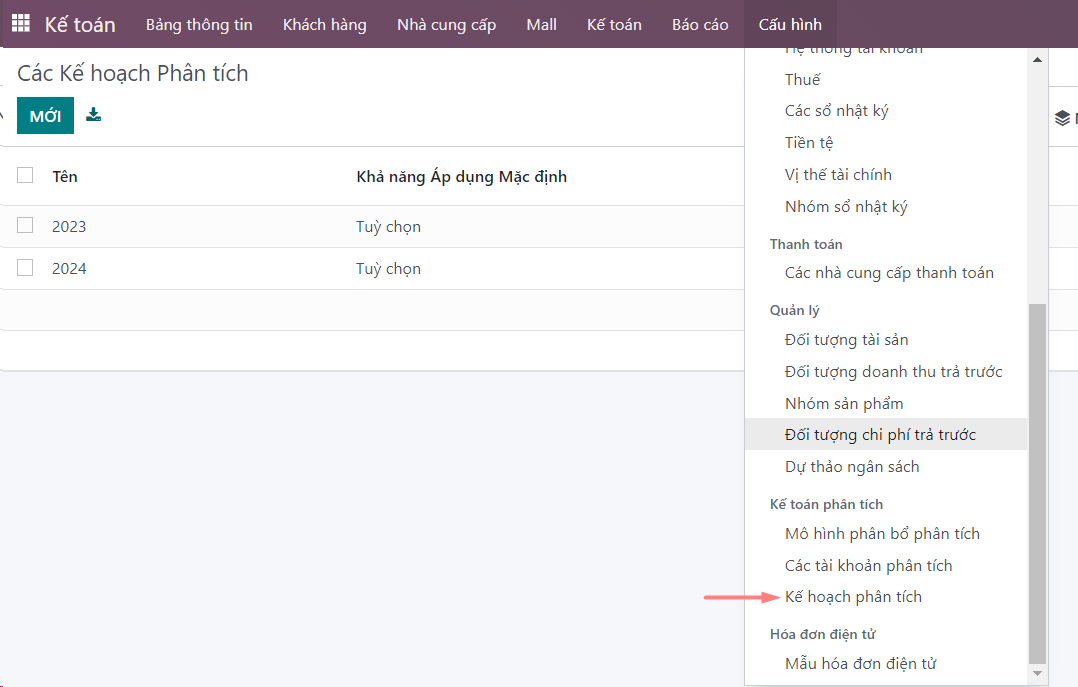
Task: Select Đối tượng chi phí trả trước
Action: [886, 435]
